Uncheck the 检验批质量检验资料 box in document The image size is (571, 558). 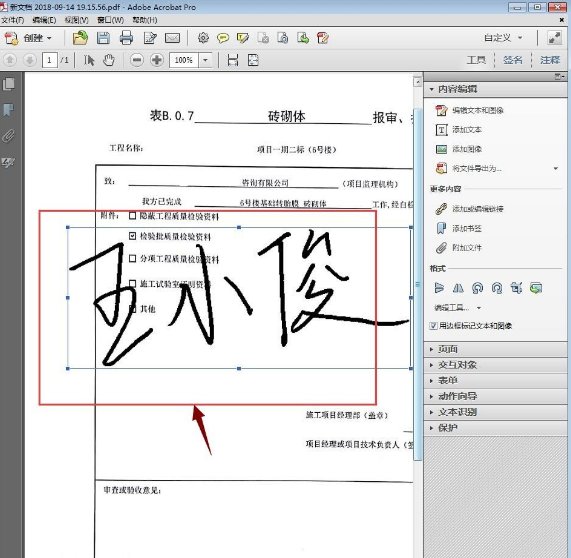click(133, 236)
